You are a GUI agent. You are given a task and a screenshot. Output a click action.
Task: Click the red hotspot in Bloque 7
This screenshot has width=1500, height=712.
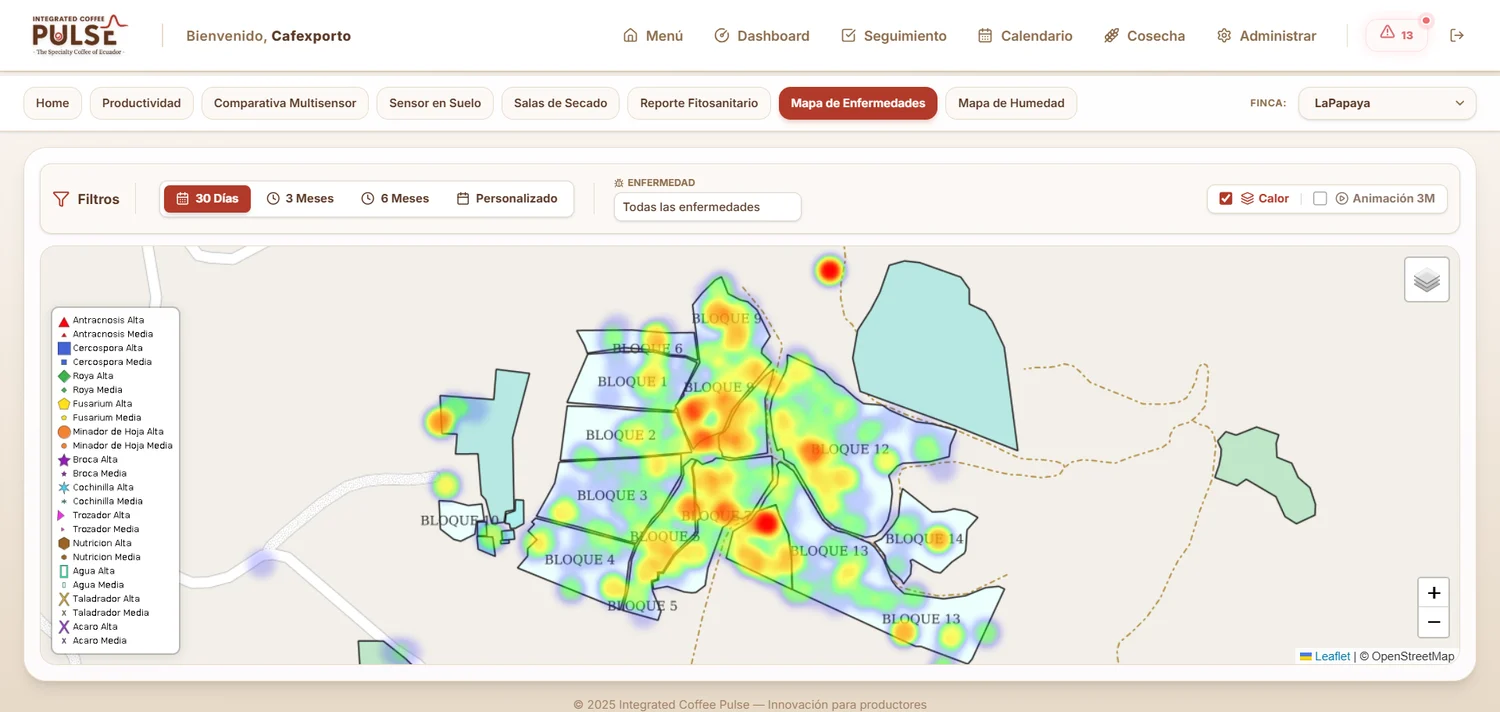coord(766,522)
